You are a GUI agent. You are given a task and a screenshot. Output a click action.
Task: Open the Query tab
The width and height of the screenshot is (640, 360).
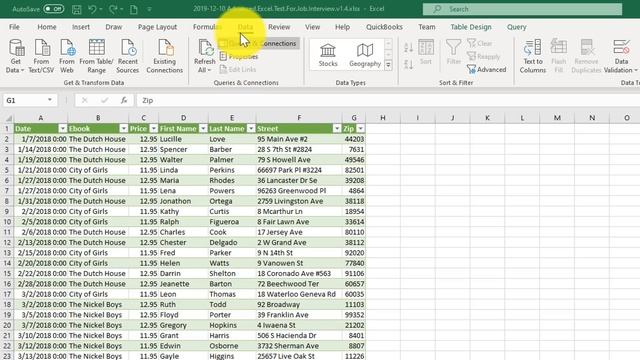coord(517,27)
